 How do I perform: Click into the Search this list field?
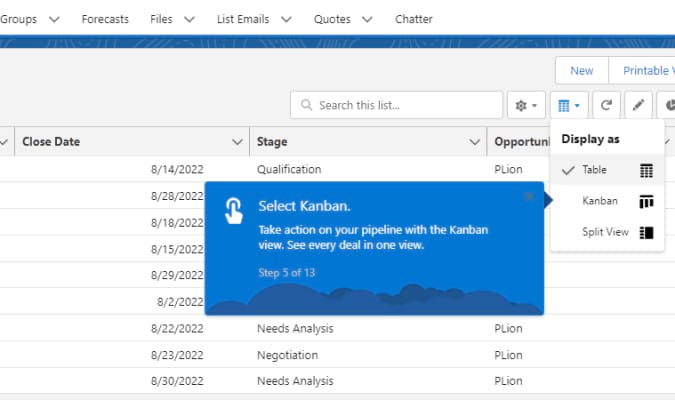coord(396,105)
